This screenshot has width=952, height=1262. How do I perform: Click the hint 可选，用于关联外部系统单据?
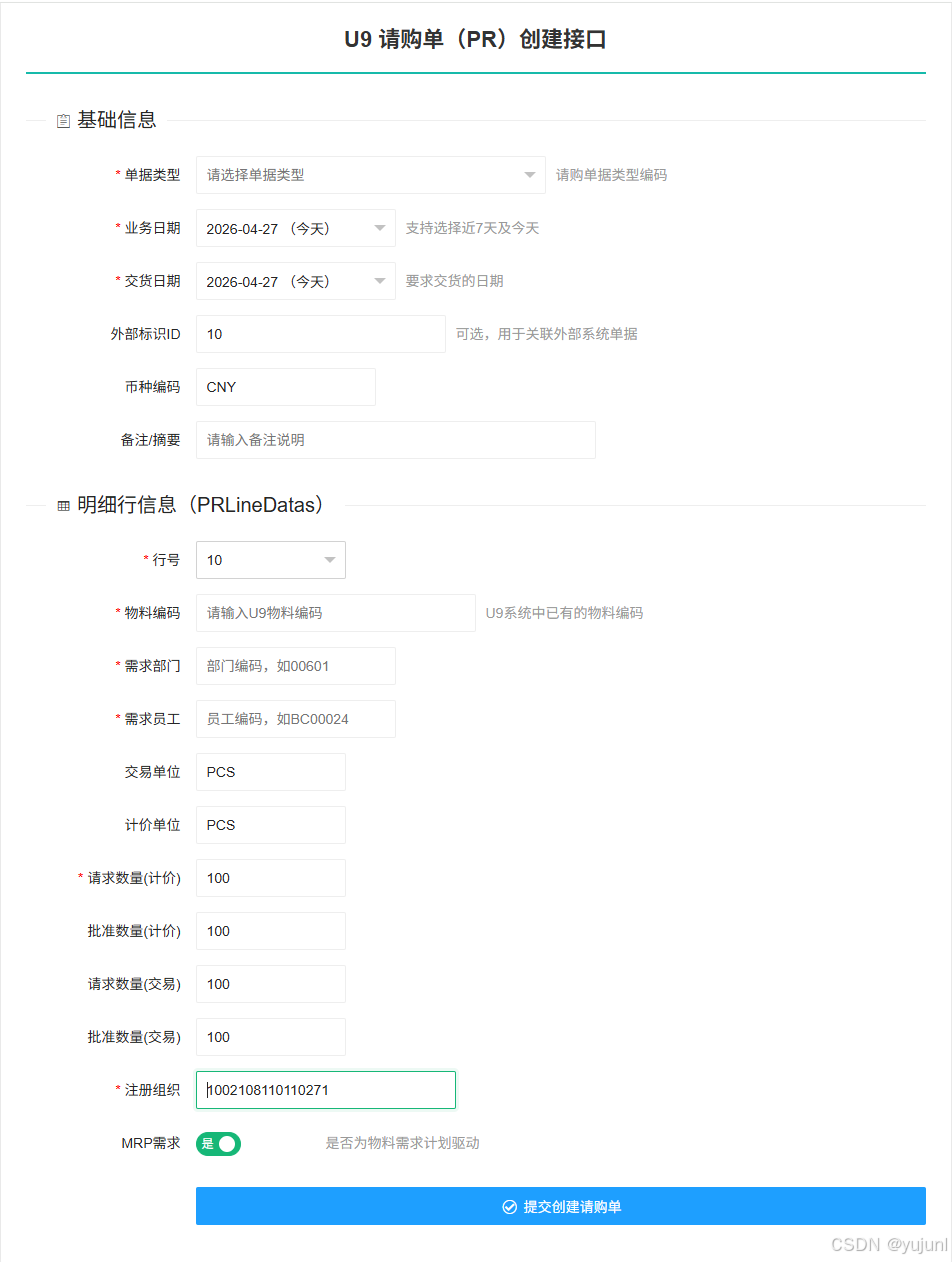coord(547,334)
